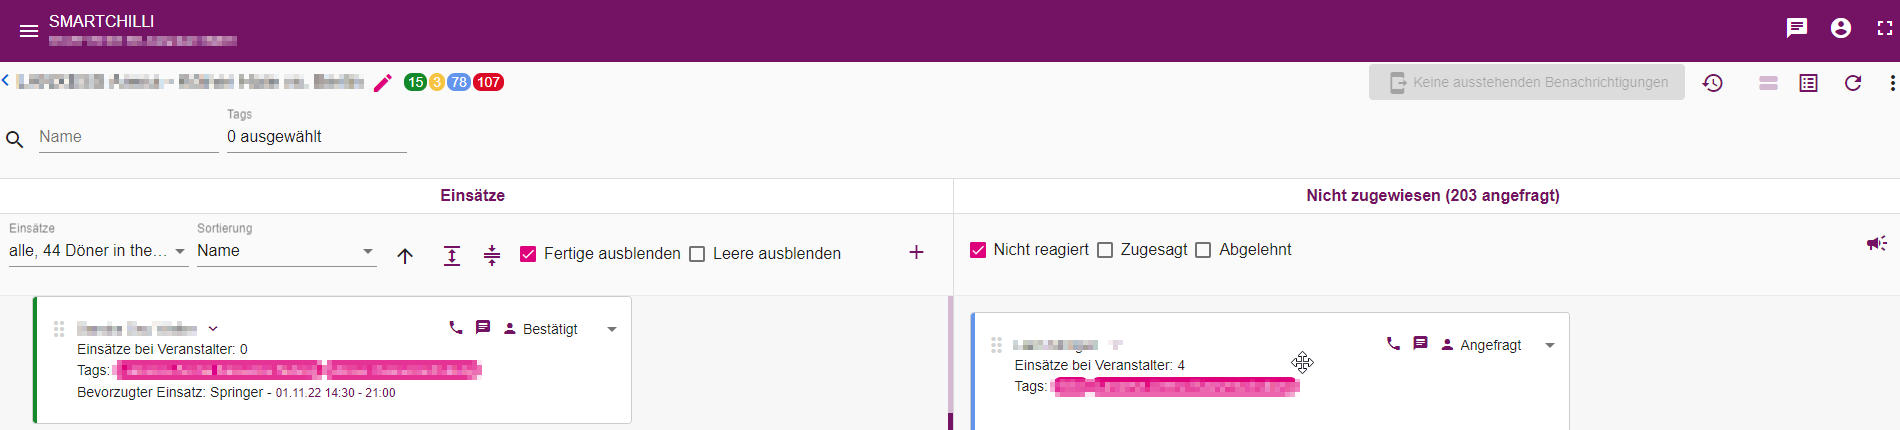Click the orange 3 status badge
The image size is (1900, 430).
tap(437, 82)
